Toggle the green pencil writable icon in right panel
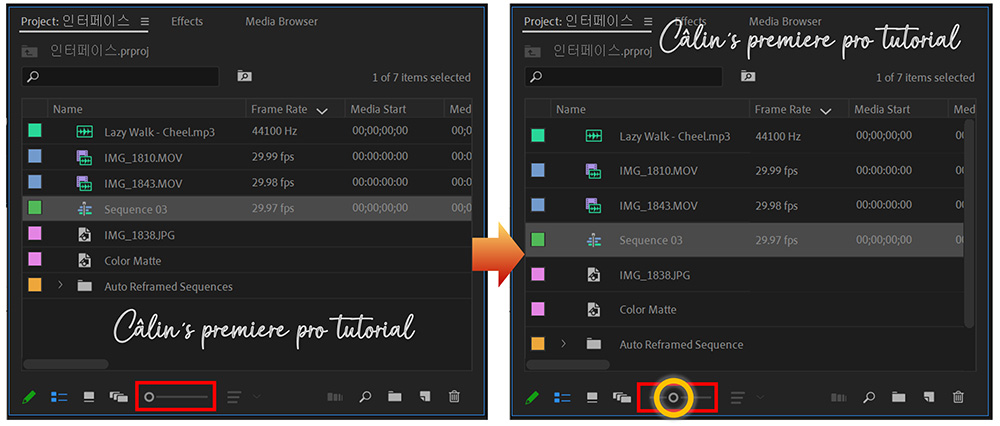Screen dimensions: 1000x426 tap(532, 398)
